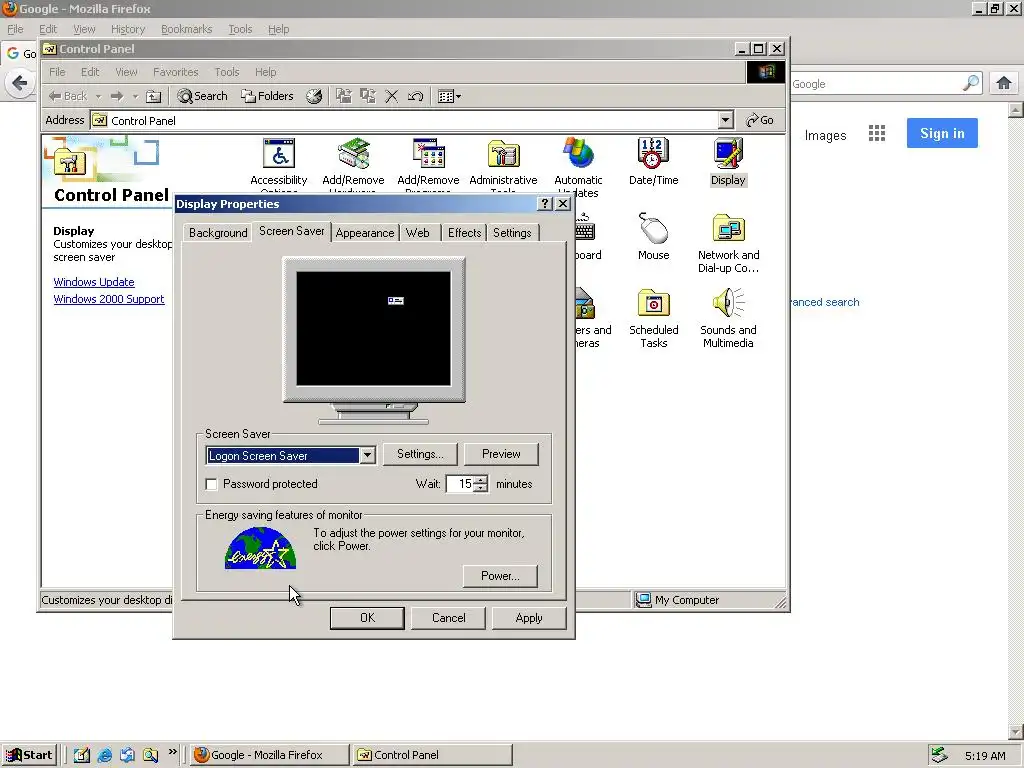Click the Firefox search magnifier icon
This screenshot has width=1024, height=768.
971,83
